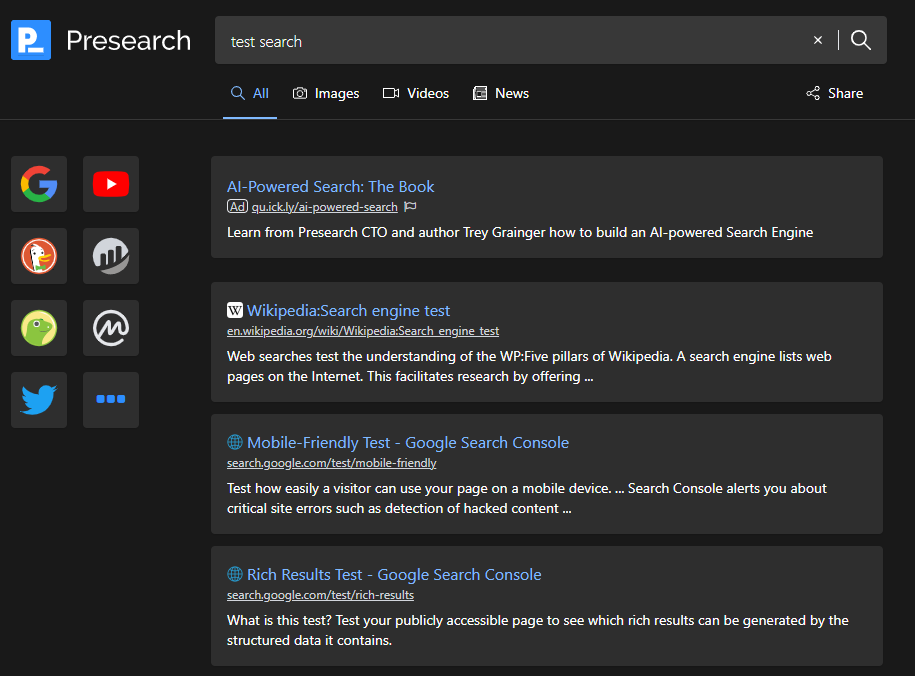Click the magnifying glass search button
Screen dimensions: 915x676
pos(861,40)
